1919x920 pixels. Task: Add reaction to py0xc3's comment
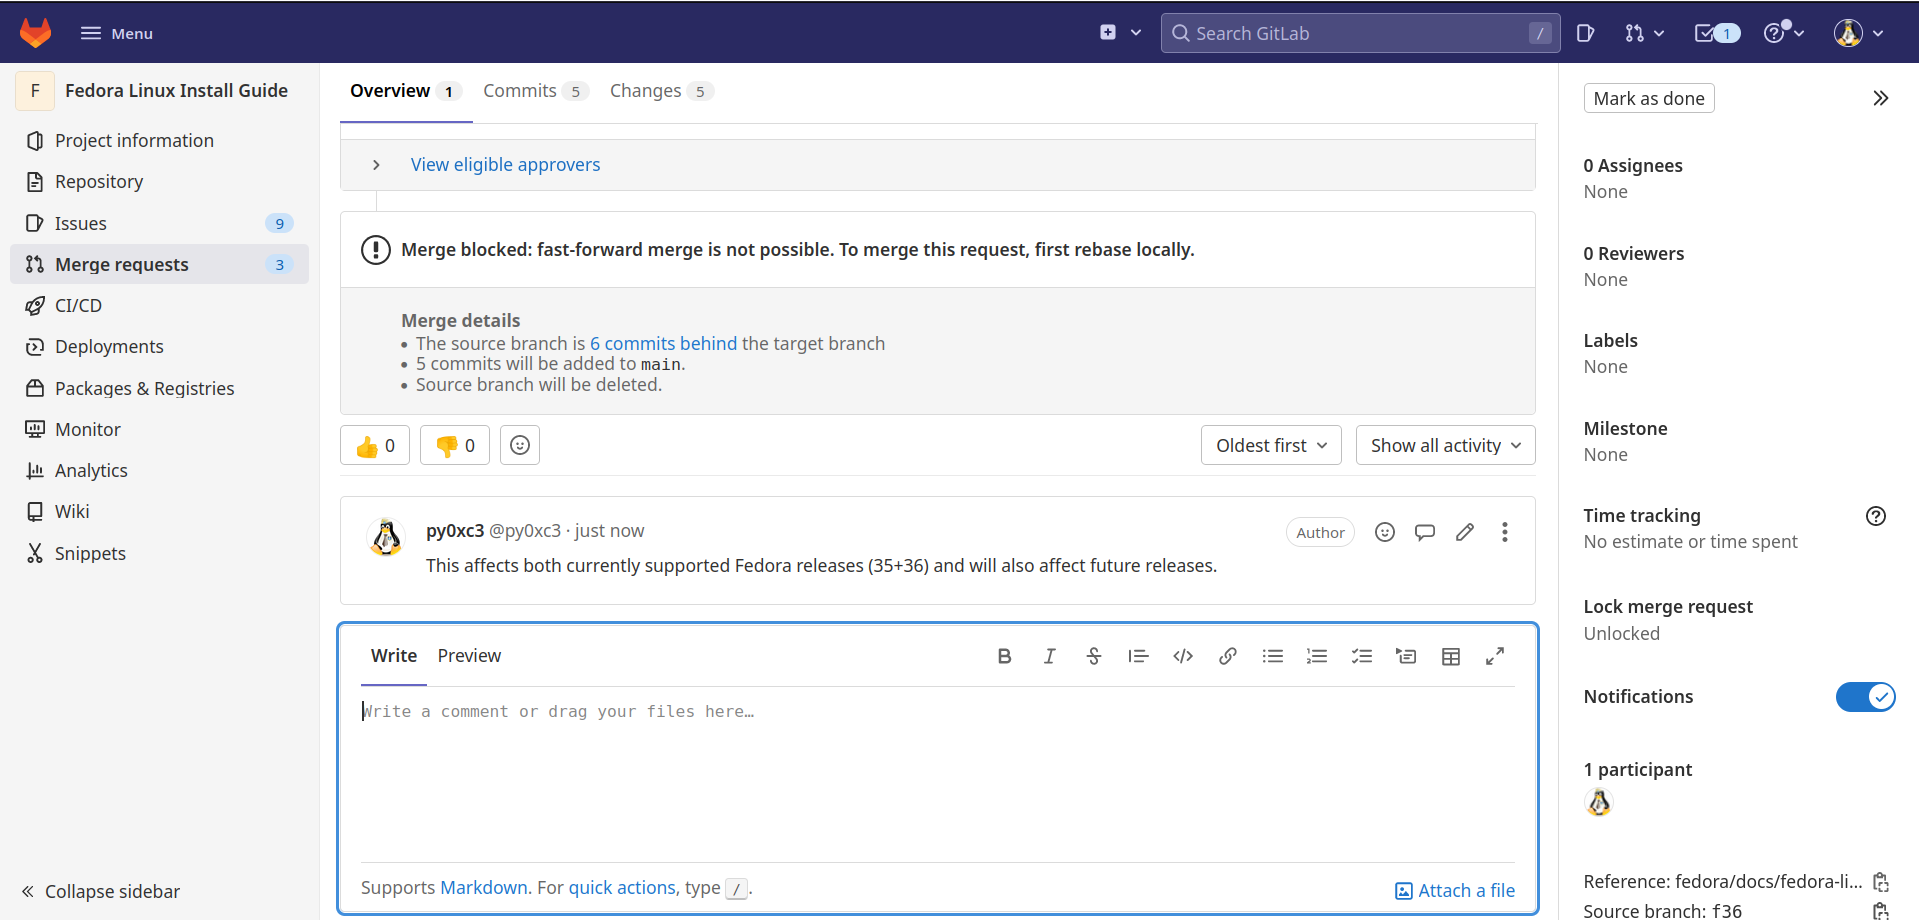tap(1385, 532)
